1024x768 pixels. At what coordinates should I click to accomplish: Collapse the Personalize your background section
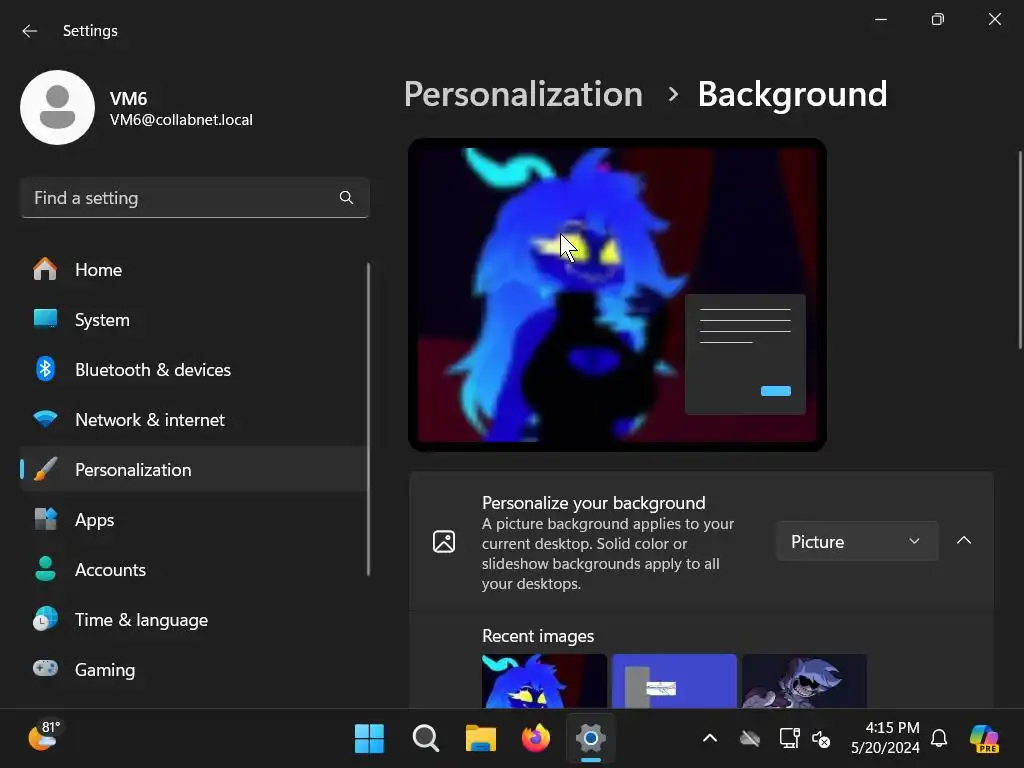[x=964, y=541]
